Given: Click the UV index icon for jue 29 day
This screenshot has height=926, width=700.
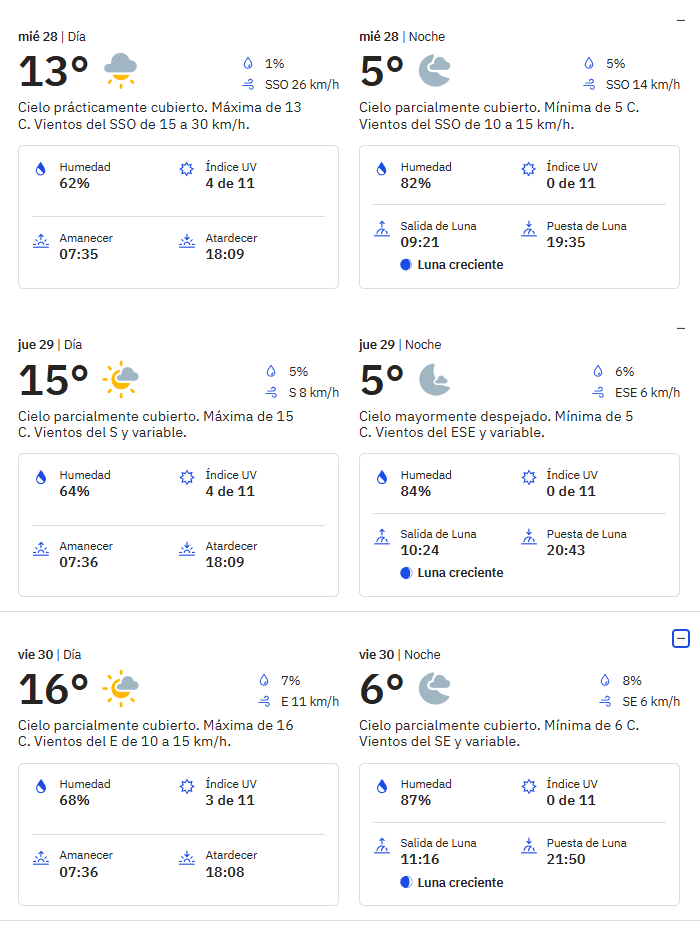Looking at the screenshot, I should pos(187,477).
